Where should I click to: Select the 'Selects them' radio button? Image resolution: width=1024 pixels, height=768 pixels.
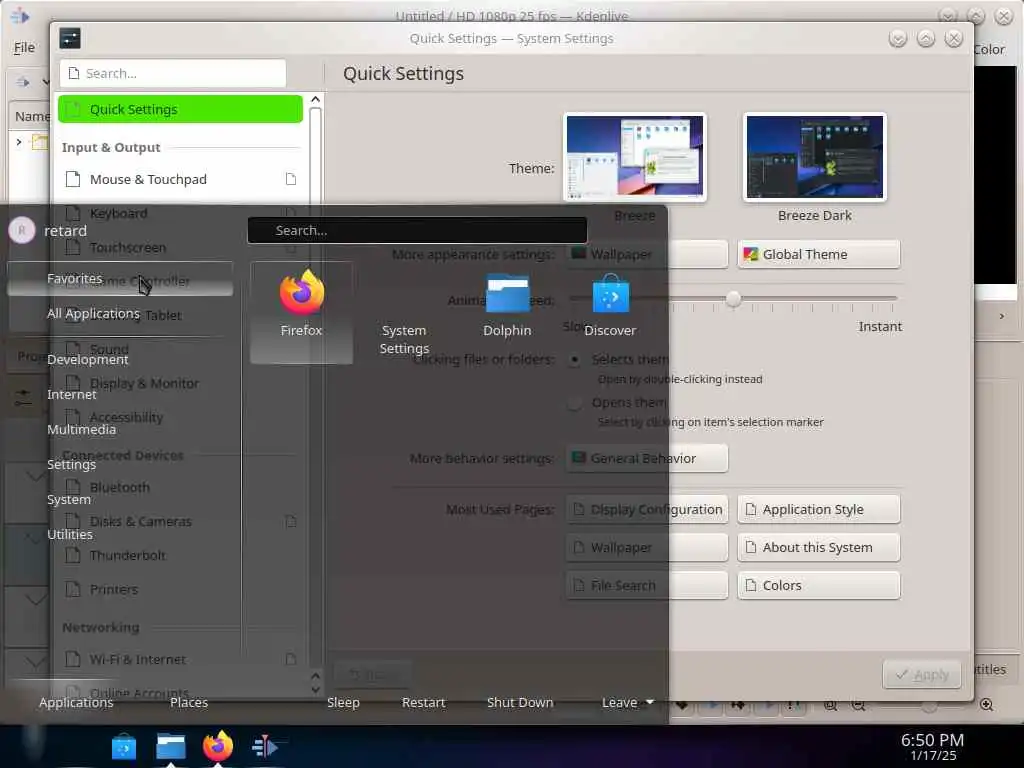pos(575,360)
